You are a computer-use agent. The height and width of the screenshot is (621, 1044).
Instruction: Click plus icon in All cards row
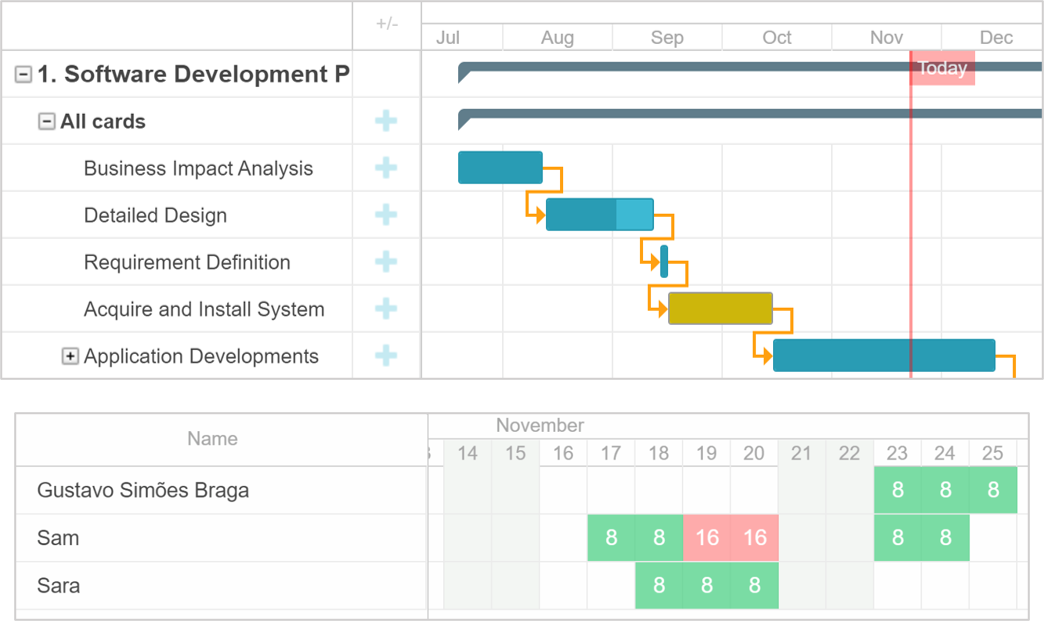tap(386, 121)
